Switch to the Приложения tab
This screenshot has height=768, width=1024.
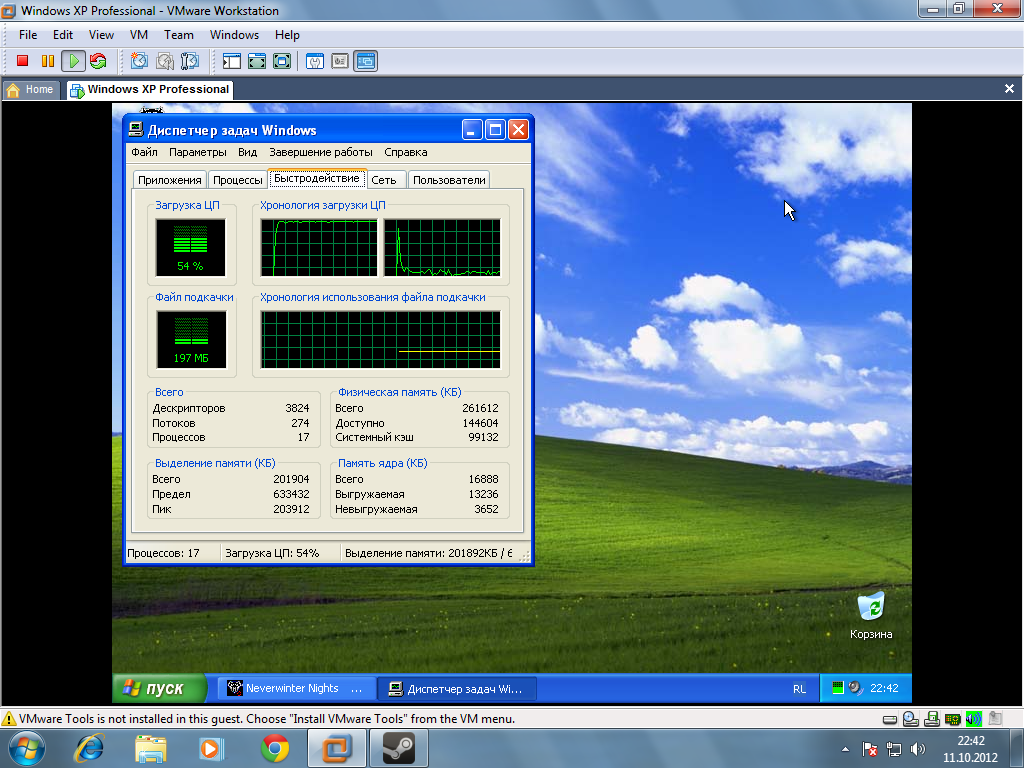point(170,180)
